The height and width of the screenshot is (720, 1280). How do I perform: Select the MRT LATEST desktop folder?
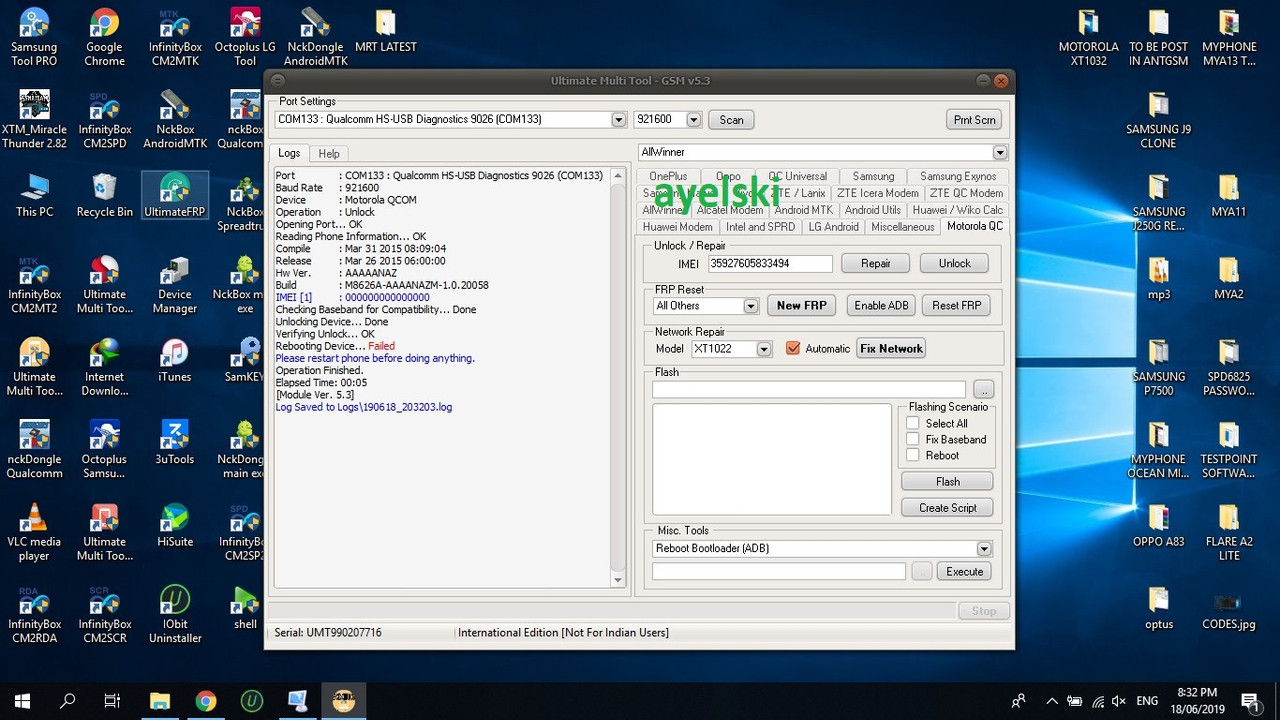coord(385,31)
